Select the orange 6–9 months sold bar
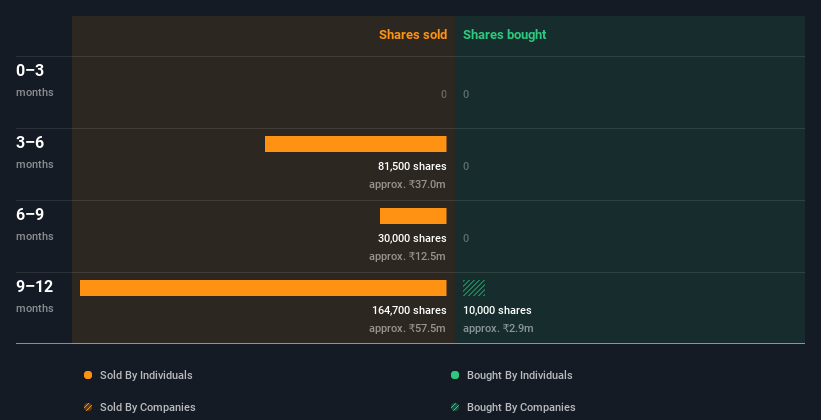 413,216
